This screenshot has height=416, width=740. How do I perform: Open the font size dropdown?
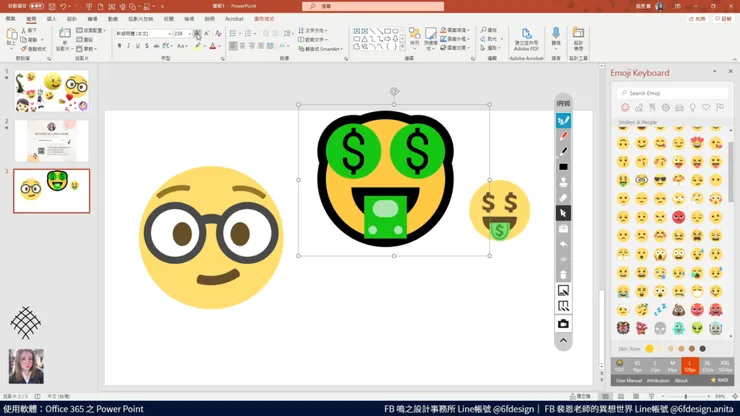(x=189, y=34)
